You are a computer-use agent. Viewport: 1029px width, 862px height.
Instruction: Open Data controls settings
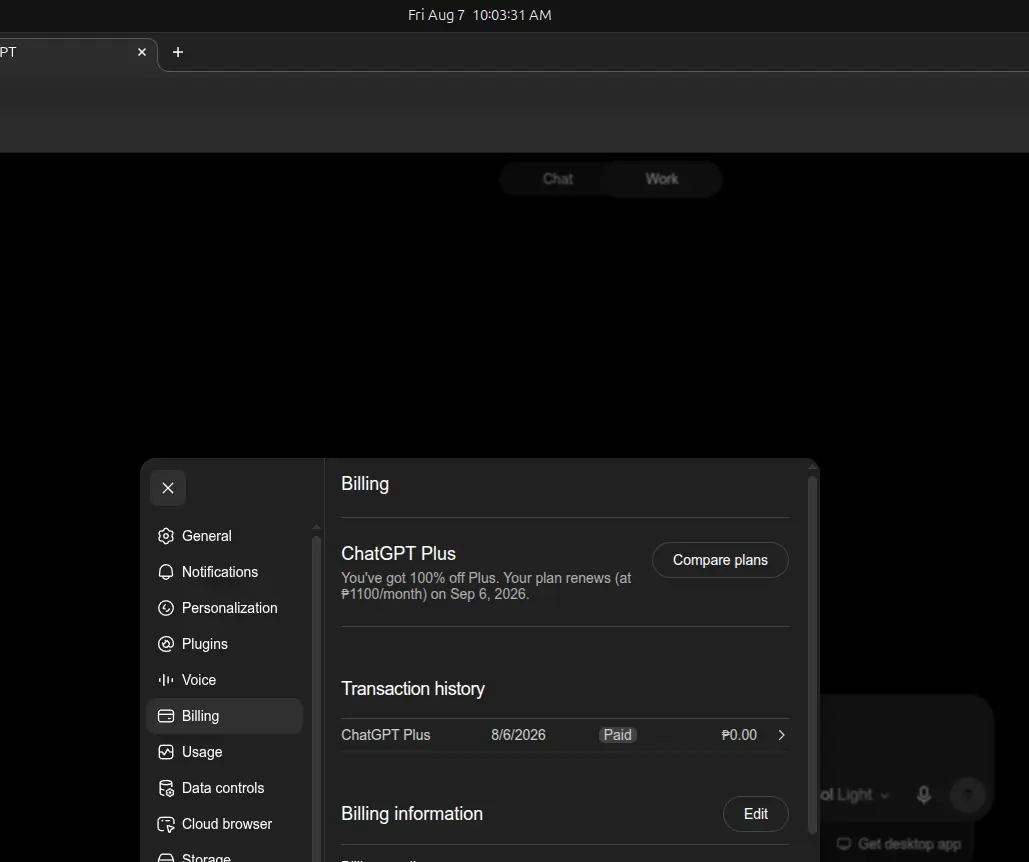pyautogui.click(x=224, y=789)
